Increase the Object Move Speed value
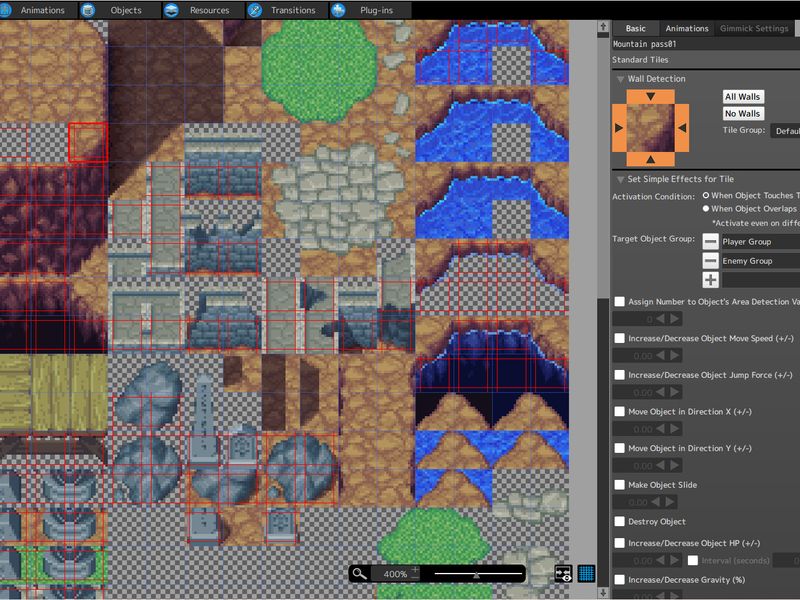 coord(674,356)
